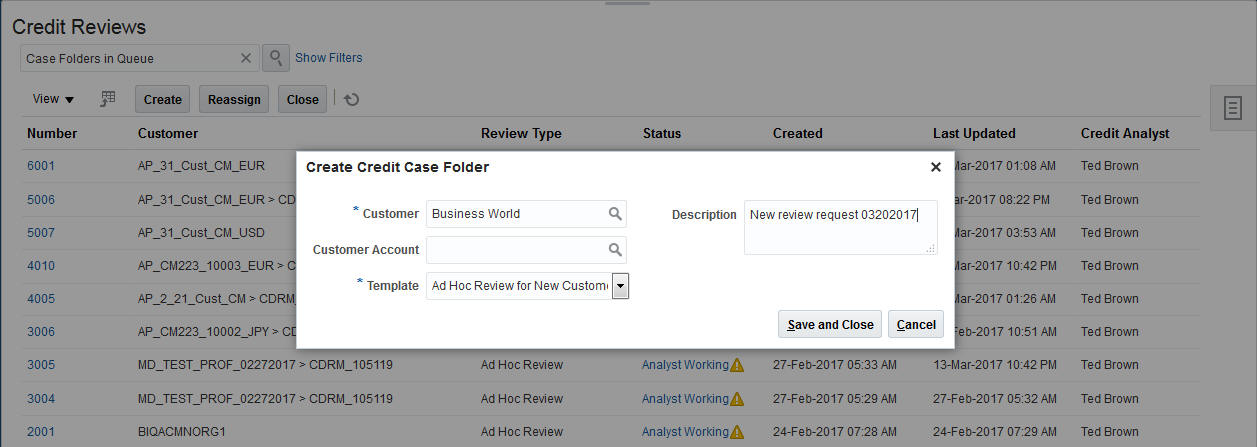This screenshot has height=447, width=1257.
Task: Expand the Template dropdown arrow
Action: 620,286
